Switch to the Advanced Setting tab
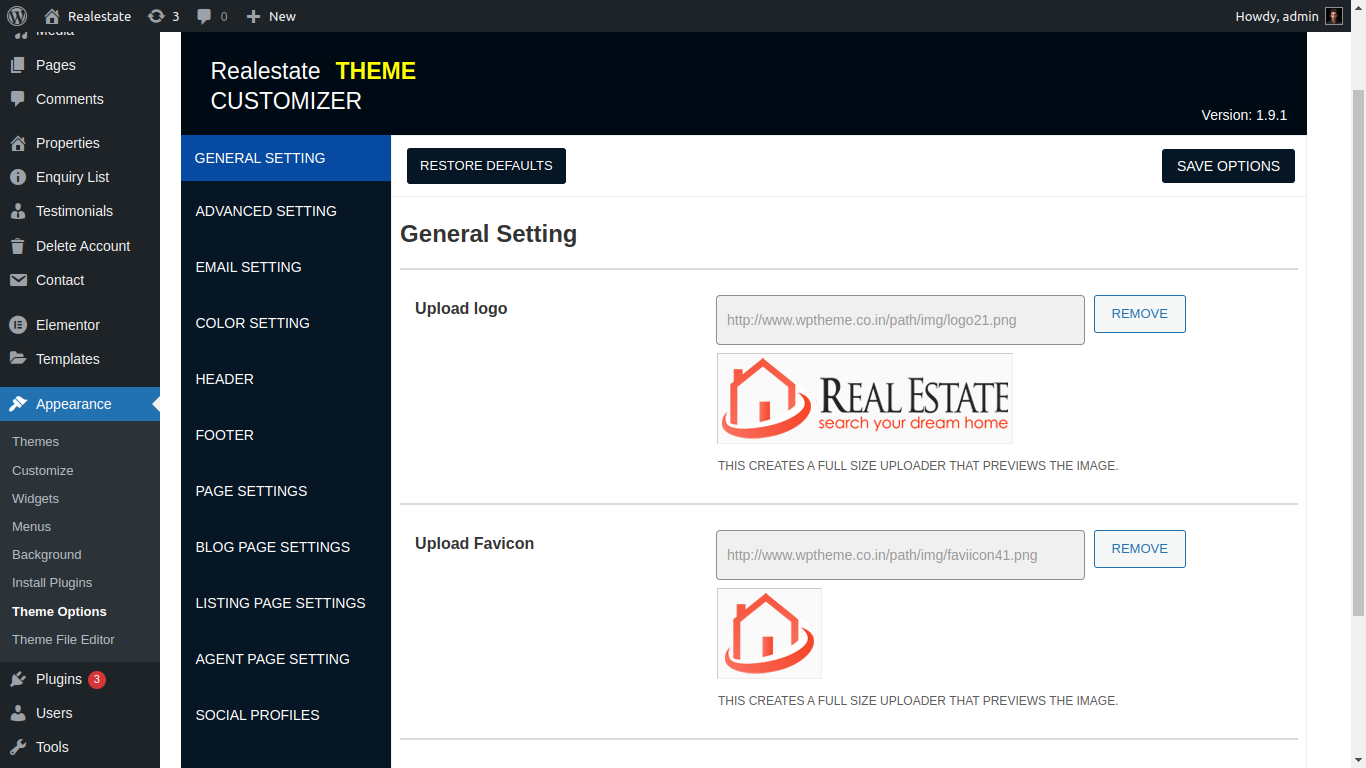Image resolution: width=1366 pixels, height=768 pixels. pos(266,211)
